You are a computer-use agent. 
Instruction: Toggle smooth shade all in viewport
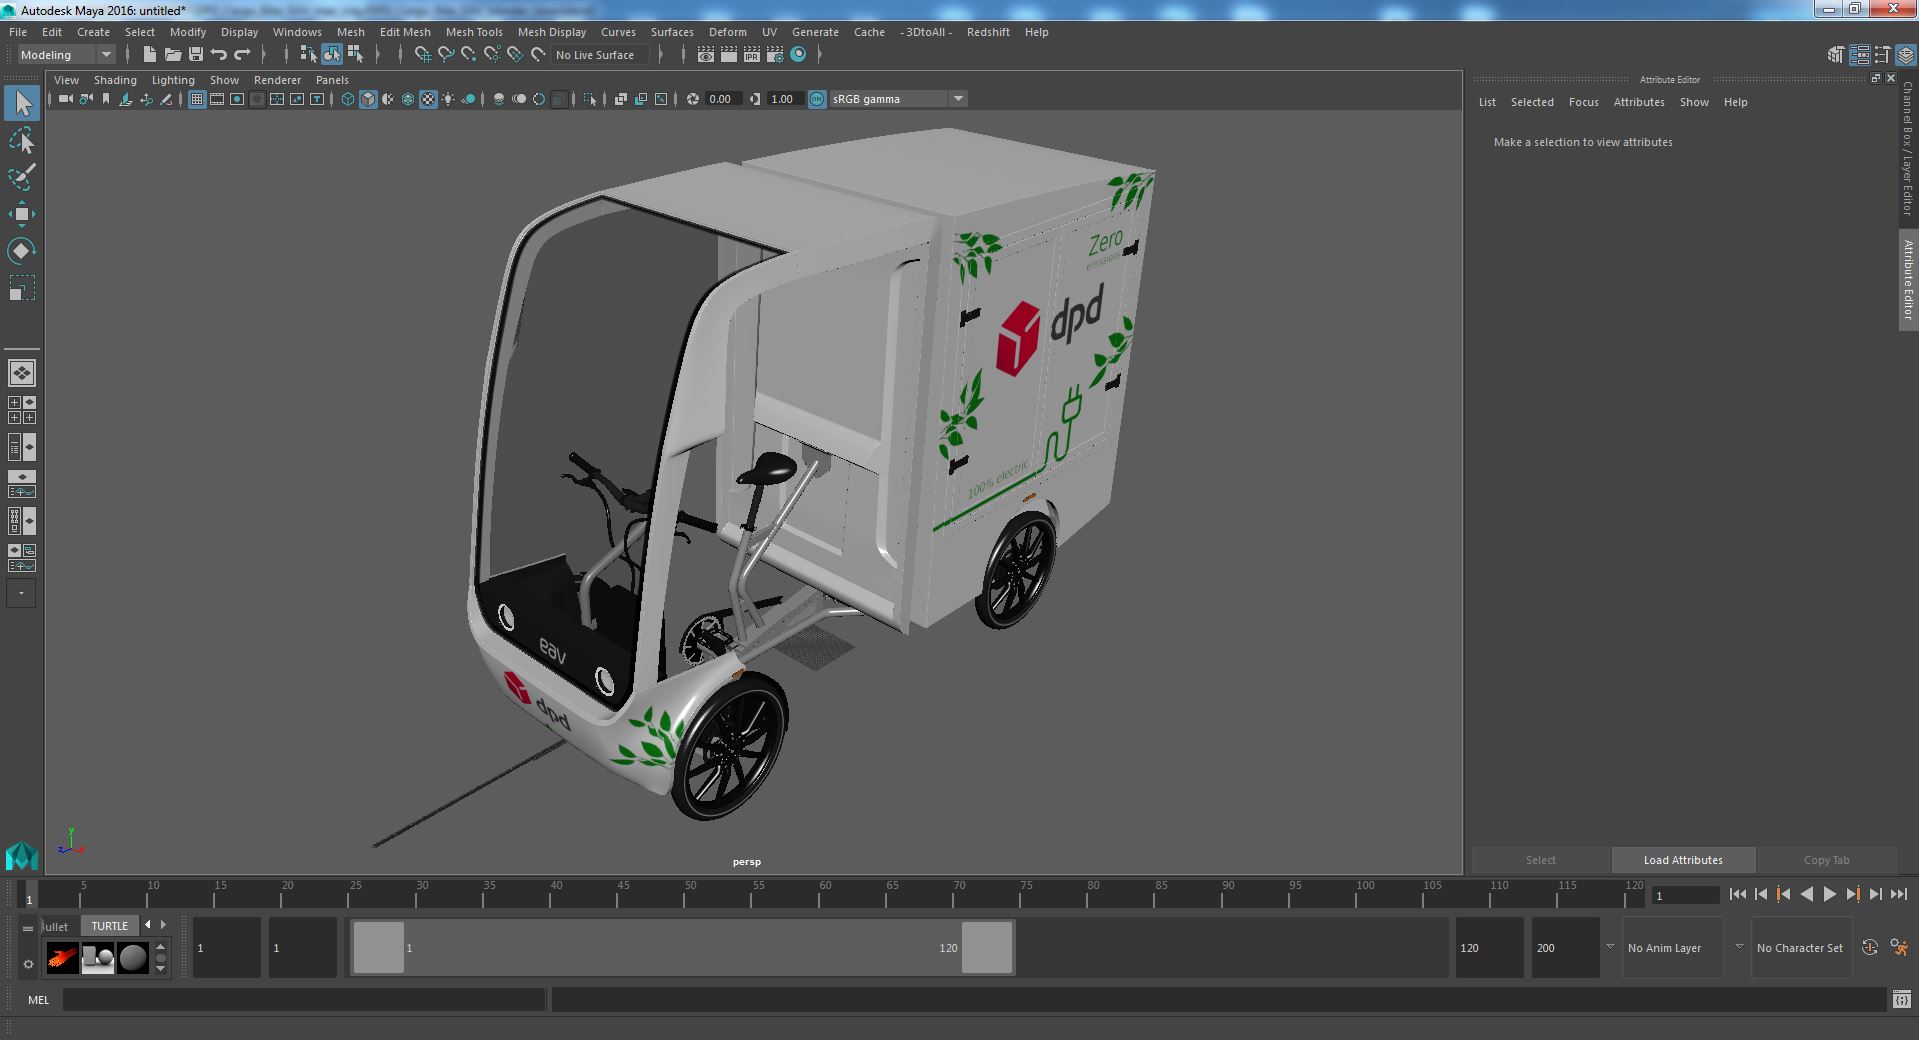pyautogui.click(x=368, y=99)
